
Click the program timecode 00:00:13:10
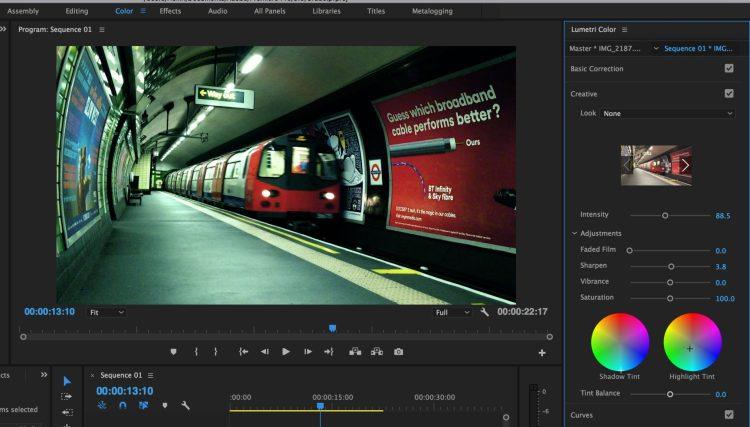click(49, 312)
